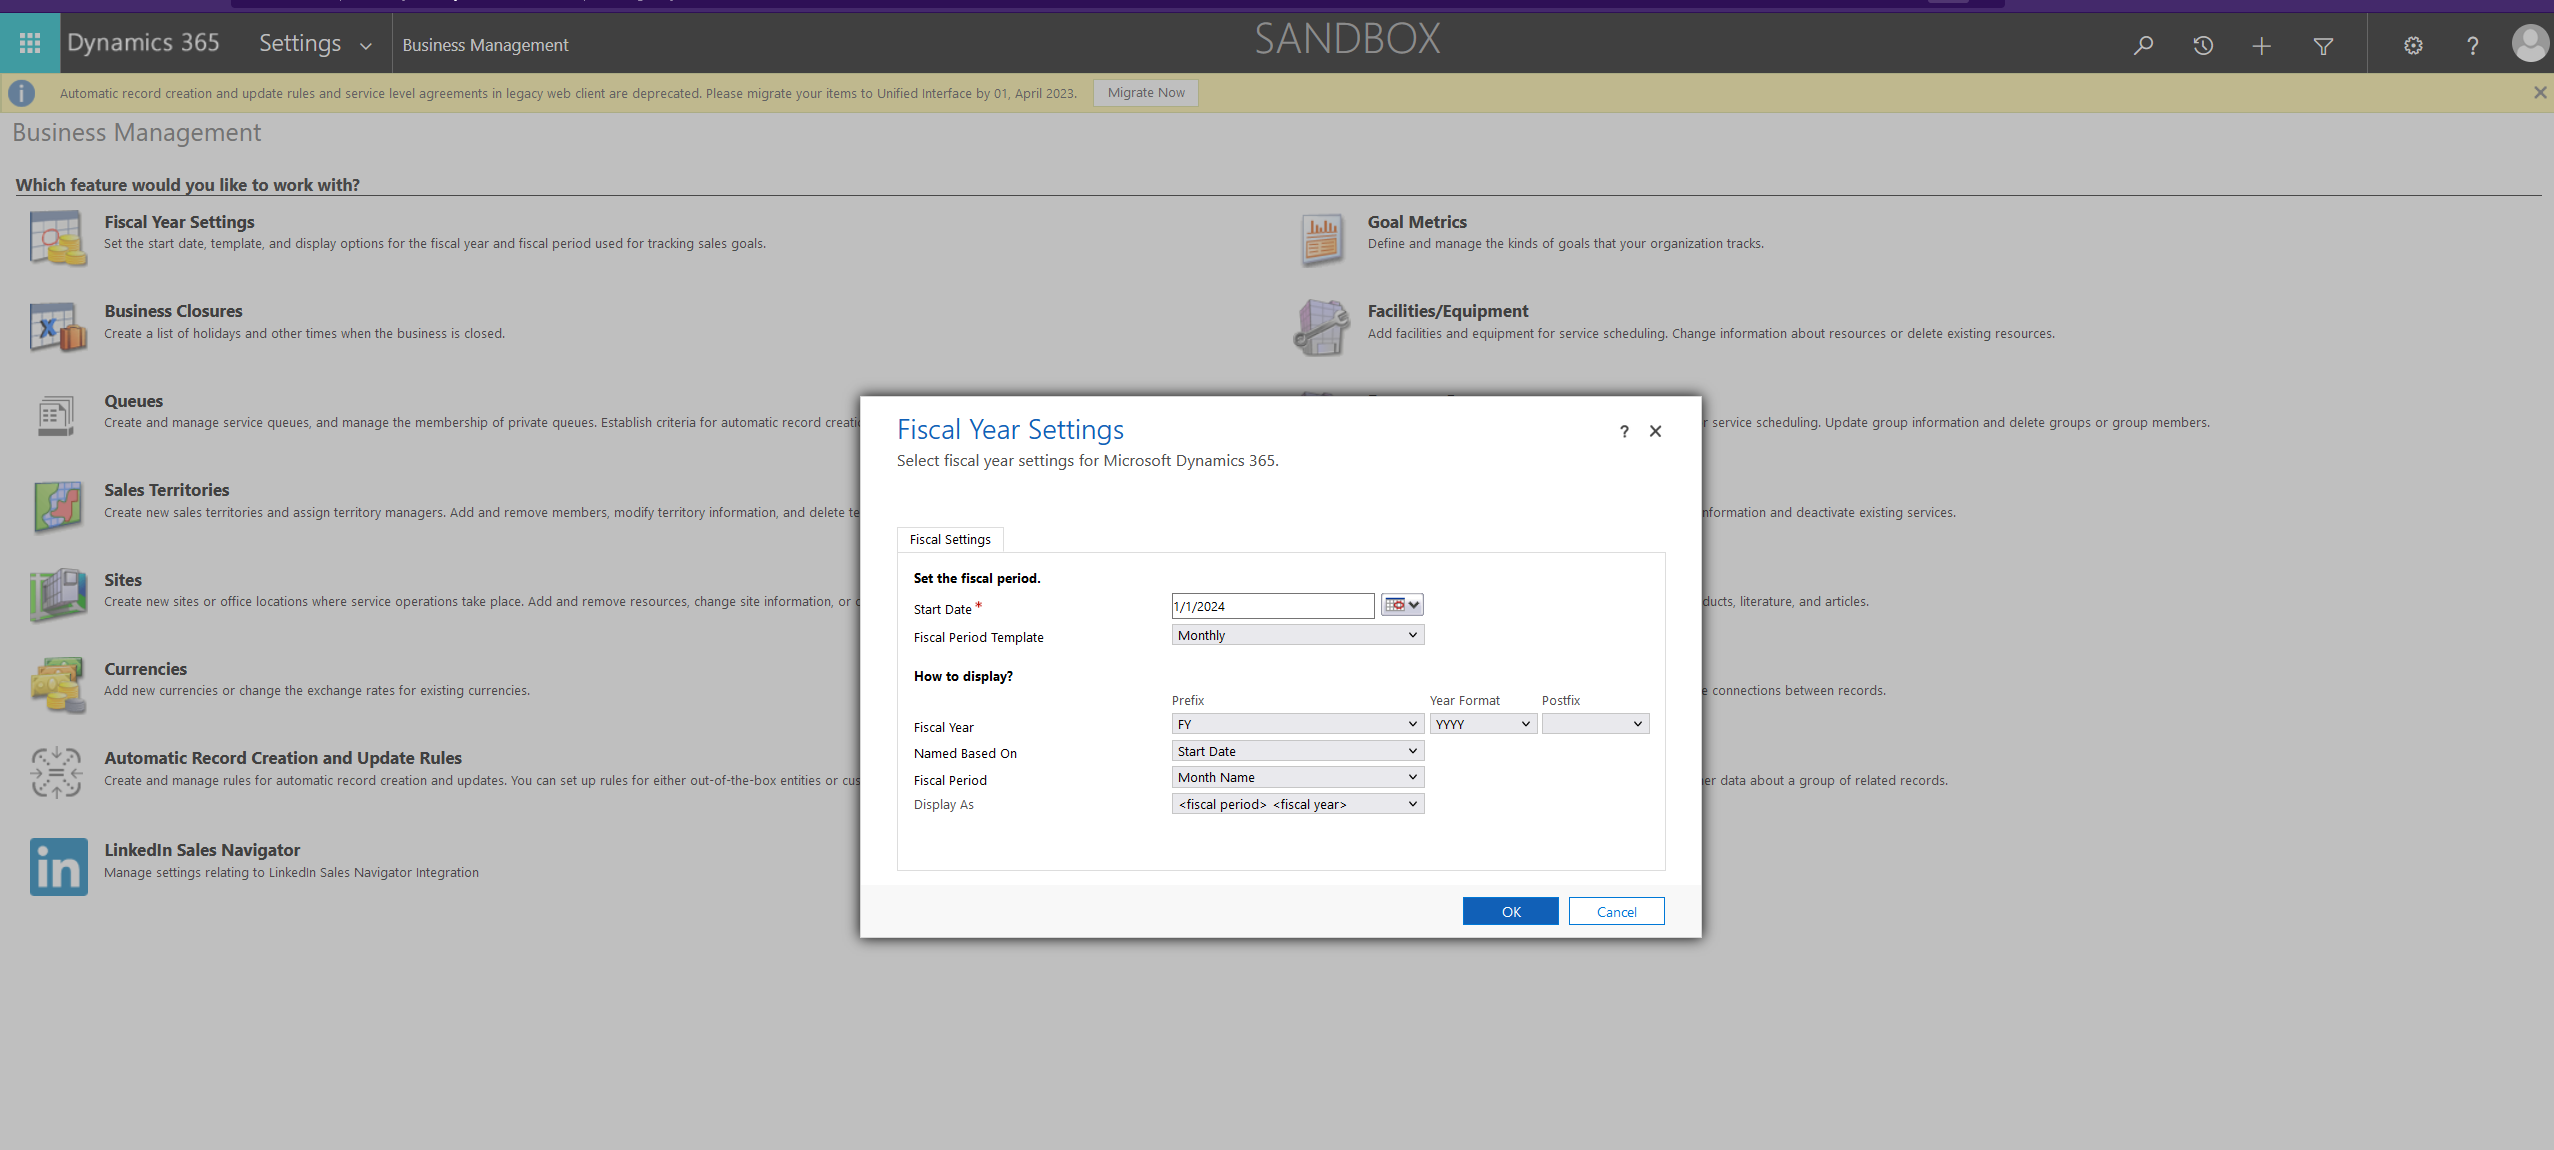Open the Fiscal Year Settings link
The height and width of the screenshot is (1150, 2554).
180,222
